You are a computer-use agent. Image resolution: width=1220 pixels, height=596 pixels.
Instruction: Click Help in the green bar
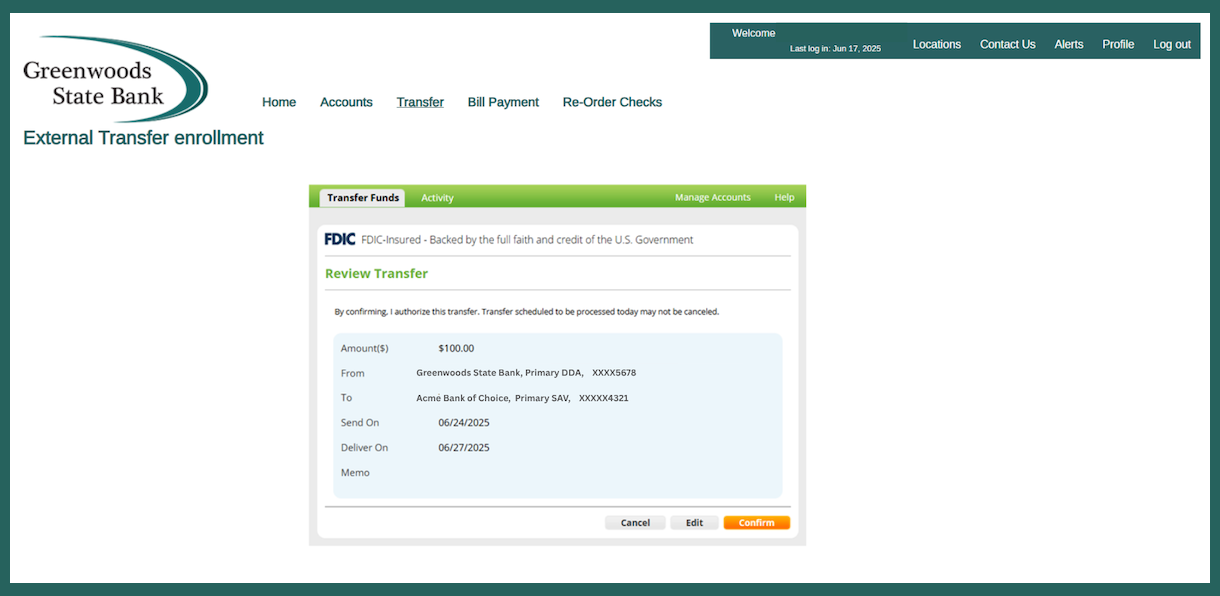tap(784, 198)
